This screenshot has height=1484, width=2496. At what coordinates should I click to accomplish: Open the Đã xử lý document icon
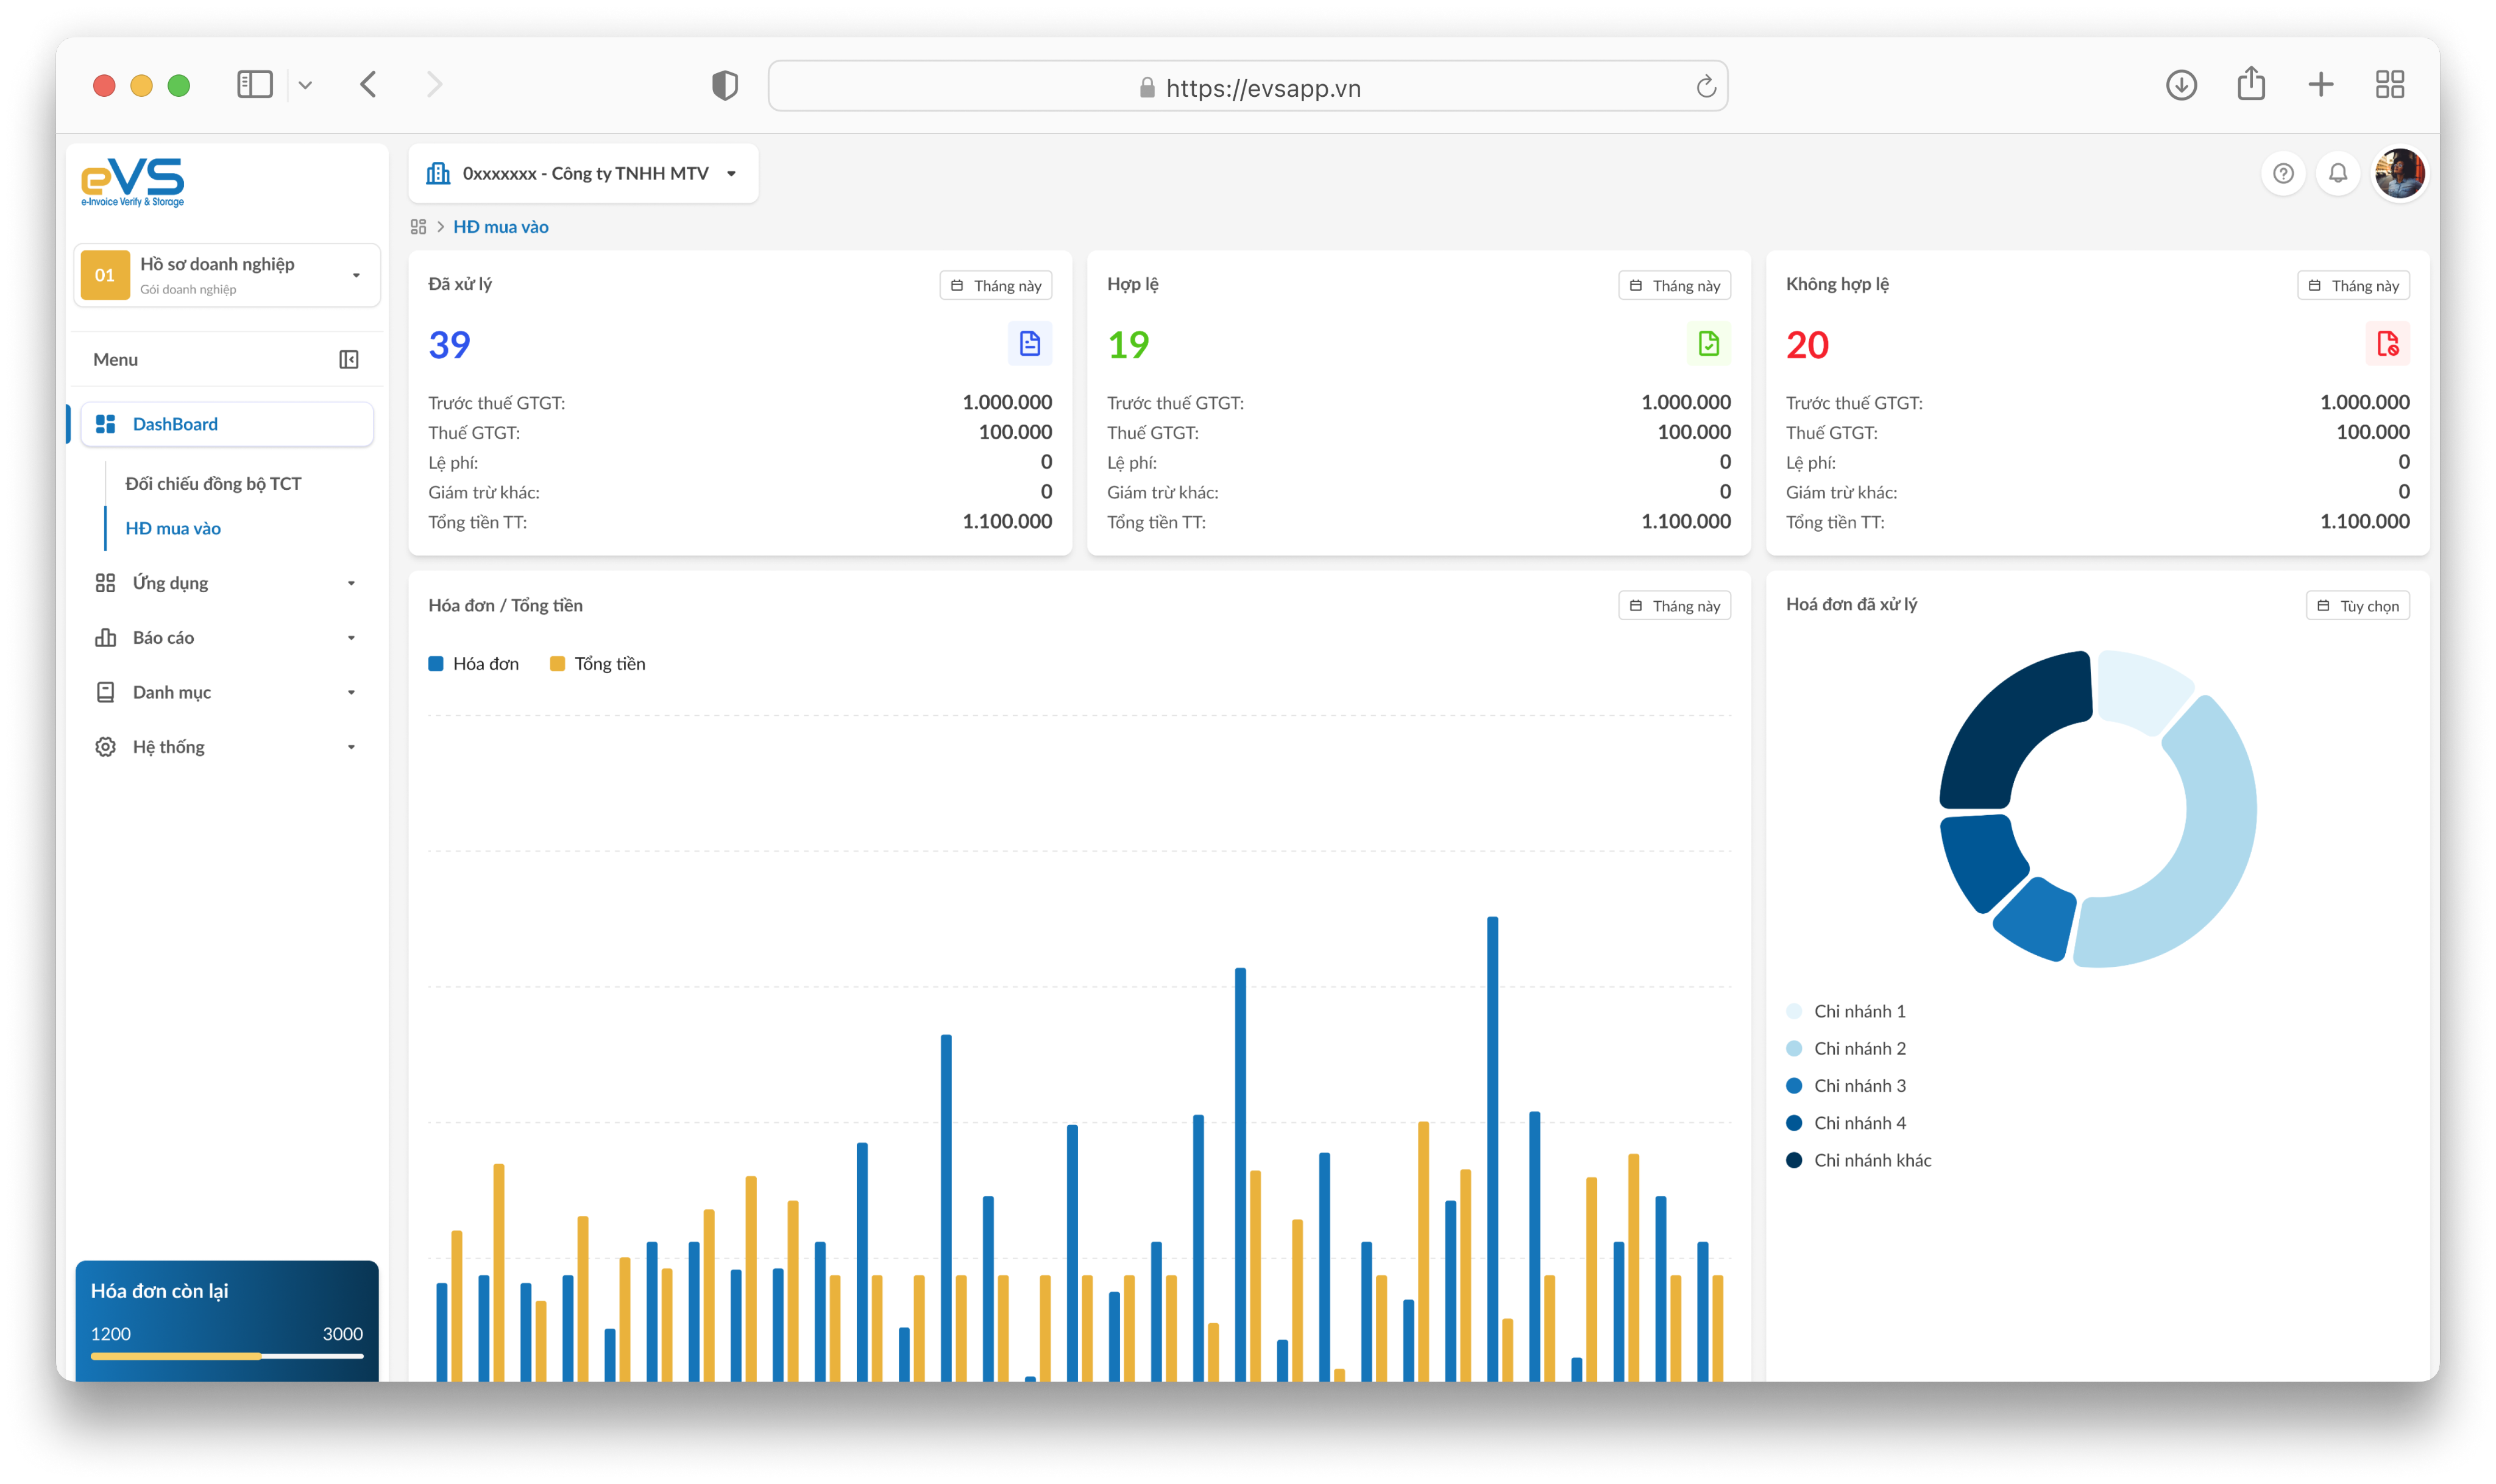[1030, 343]
